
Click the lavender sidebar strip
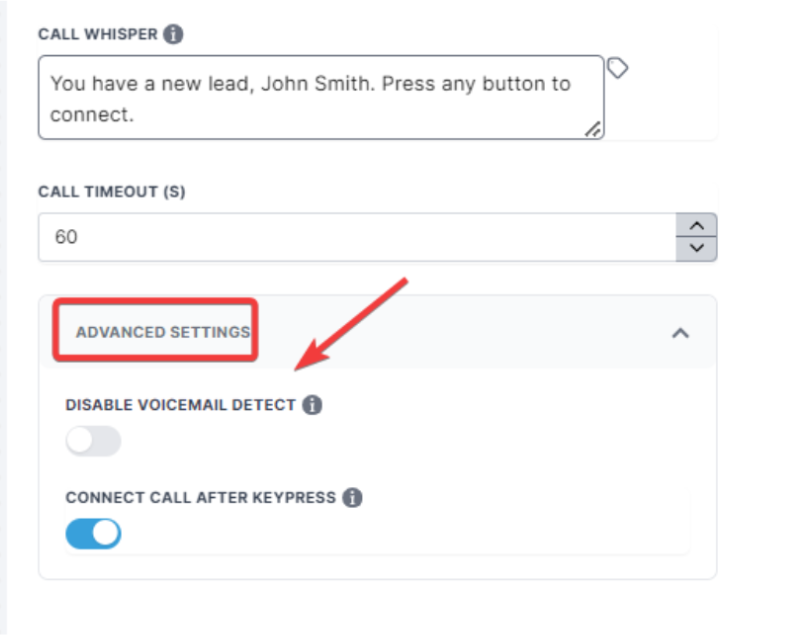[3, 320]
